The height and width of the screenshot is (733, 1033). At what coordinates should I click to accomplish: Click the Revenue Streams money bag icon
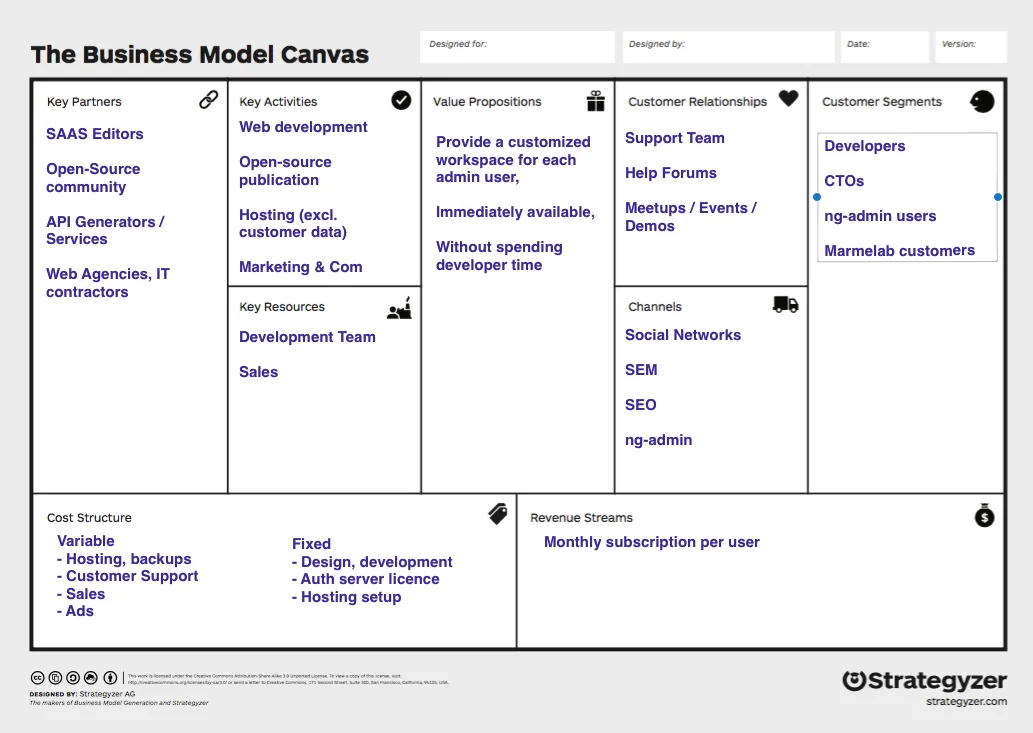[x=984, y=514]
